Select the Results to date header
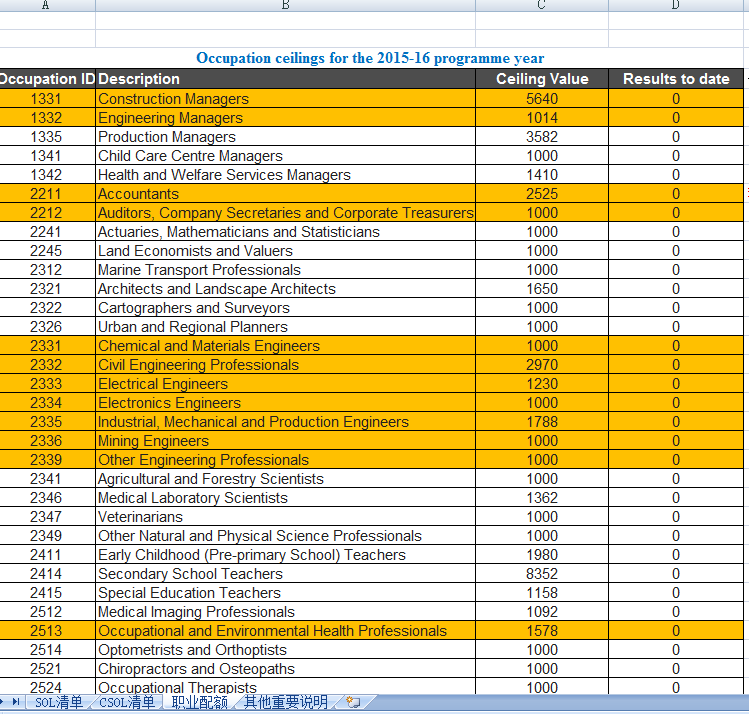 676,79
